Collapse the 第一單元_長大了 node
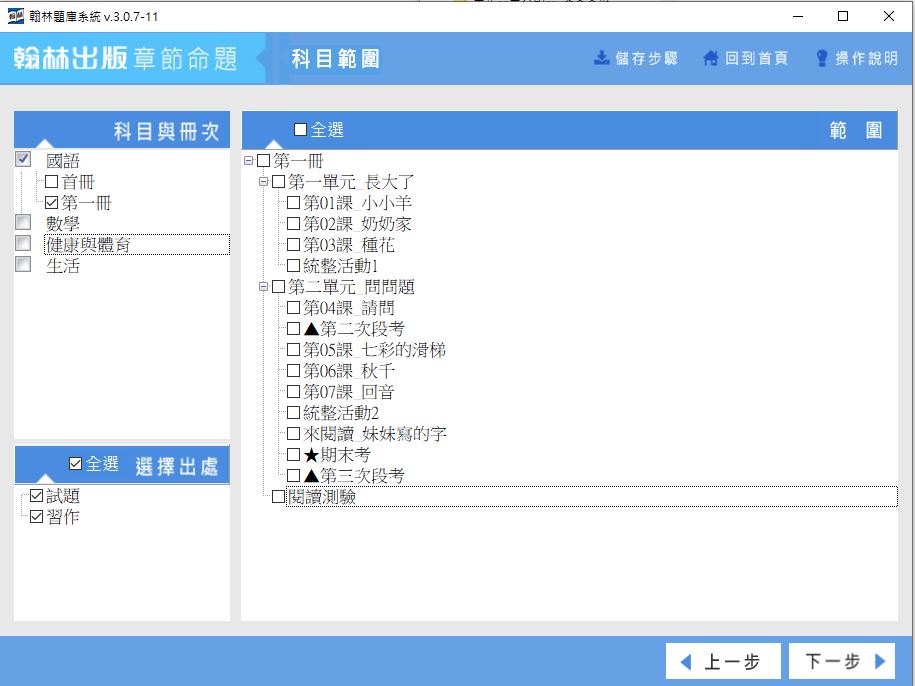Viewport: 915px width, 686px height. coord(264,182)
